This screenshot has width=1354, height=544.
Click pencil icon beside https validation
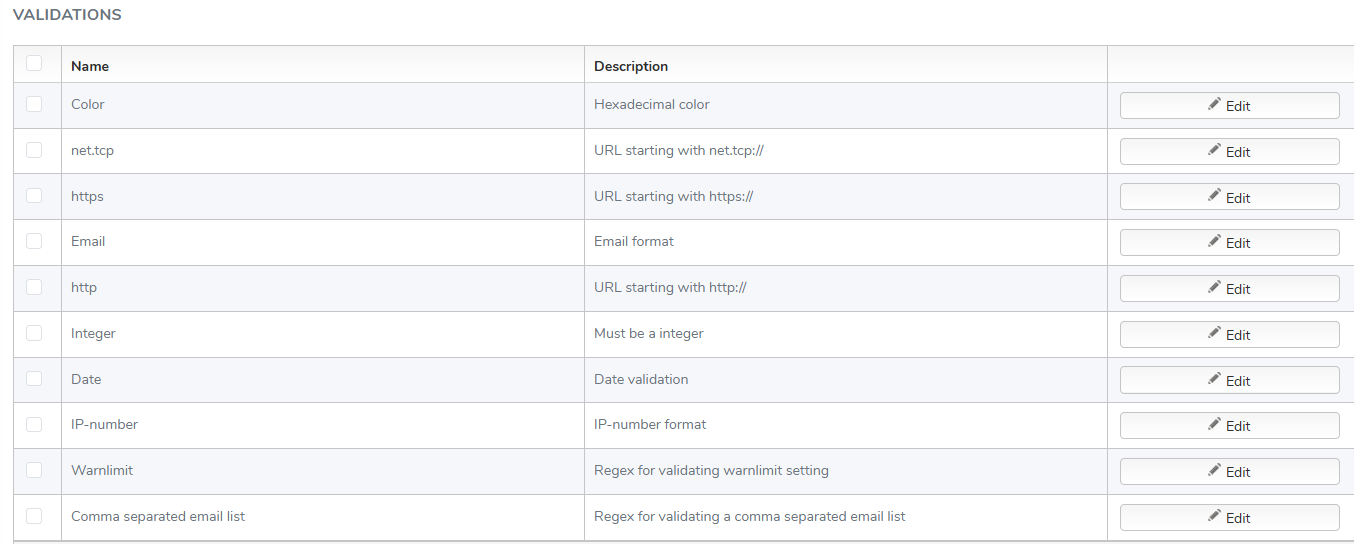[1214, 196]
